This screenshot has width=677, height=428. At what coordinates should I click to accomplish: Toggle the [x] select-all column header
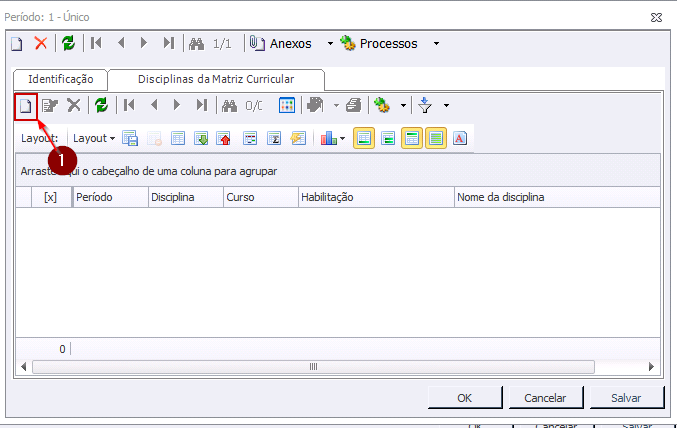coord(50,198)
